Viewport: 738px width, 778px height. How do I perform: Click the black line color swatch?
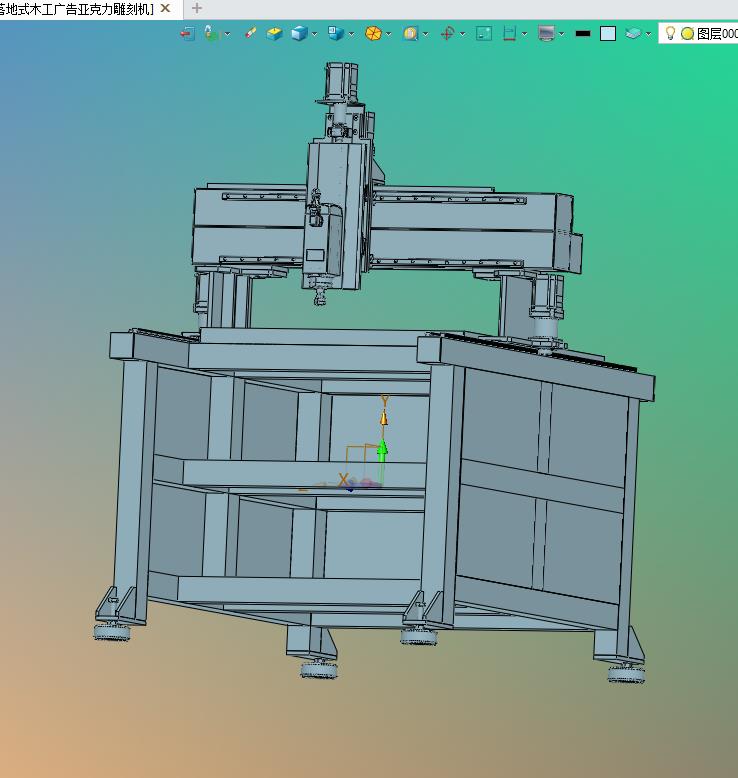click(583, 34)
